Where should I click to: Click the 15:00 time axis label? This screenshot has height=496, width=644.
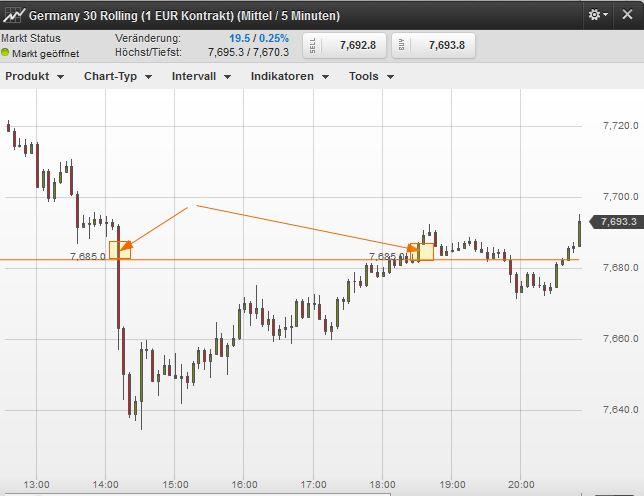pyautogui.click(x=175, y=485)
